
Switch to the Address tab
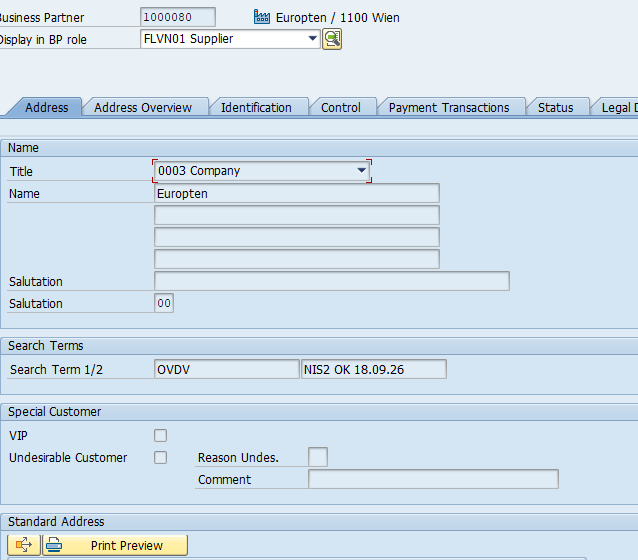click(46, 107)
